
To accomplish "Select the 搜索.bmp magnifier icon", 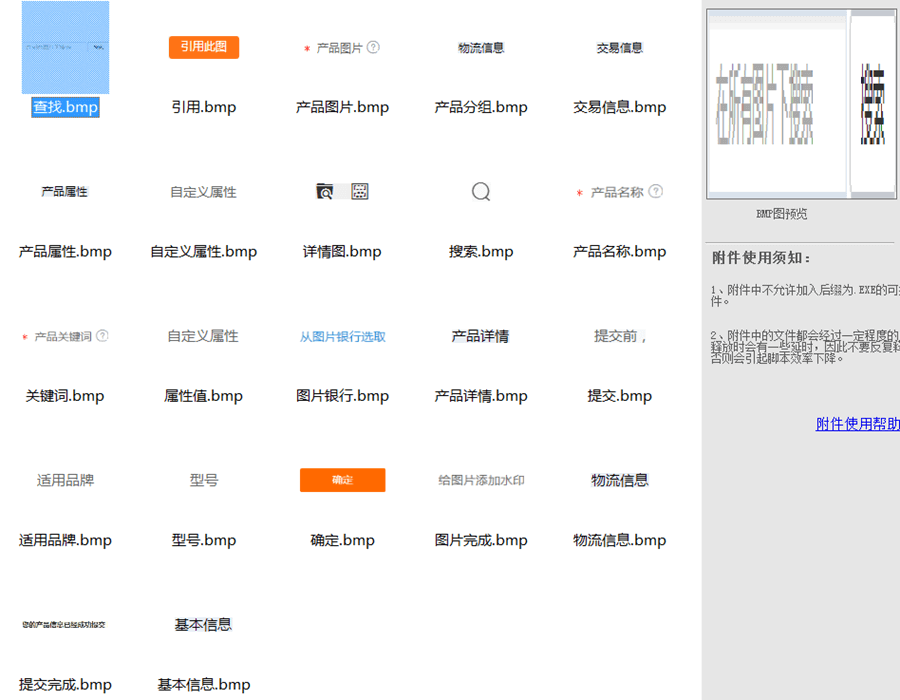I will 481,192.
